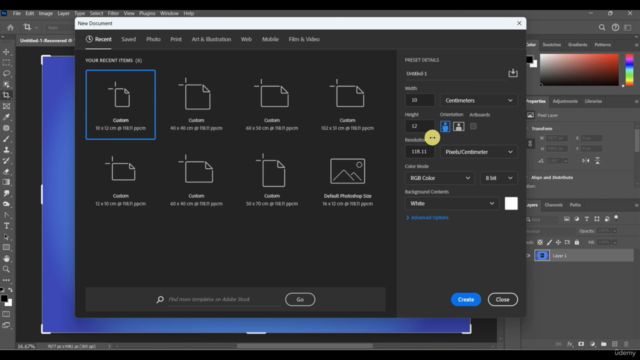Click the Adobe Stock template search field
Screen dimensions: 640x360
pos(224,300)
